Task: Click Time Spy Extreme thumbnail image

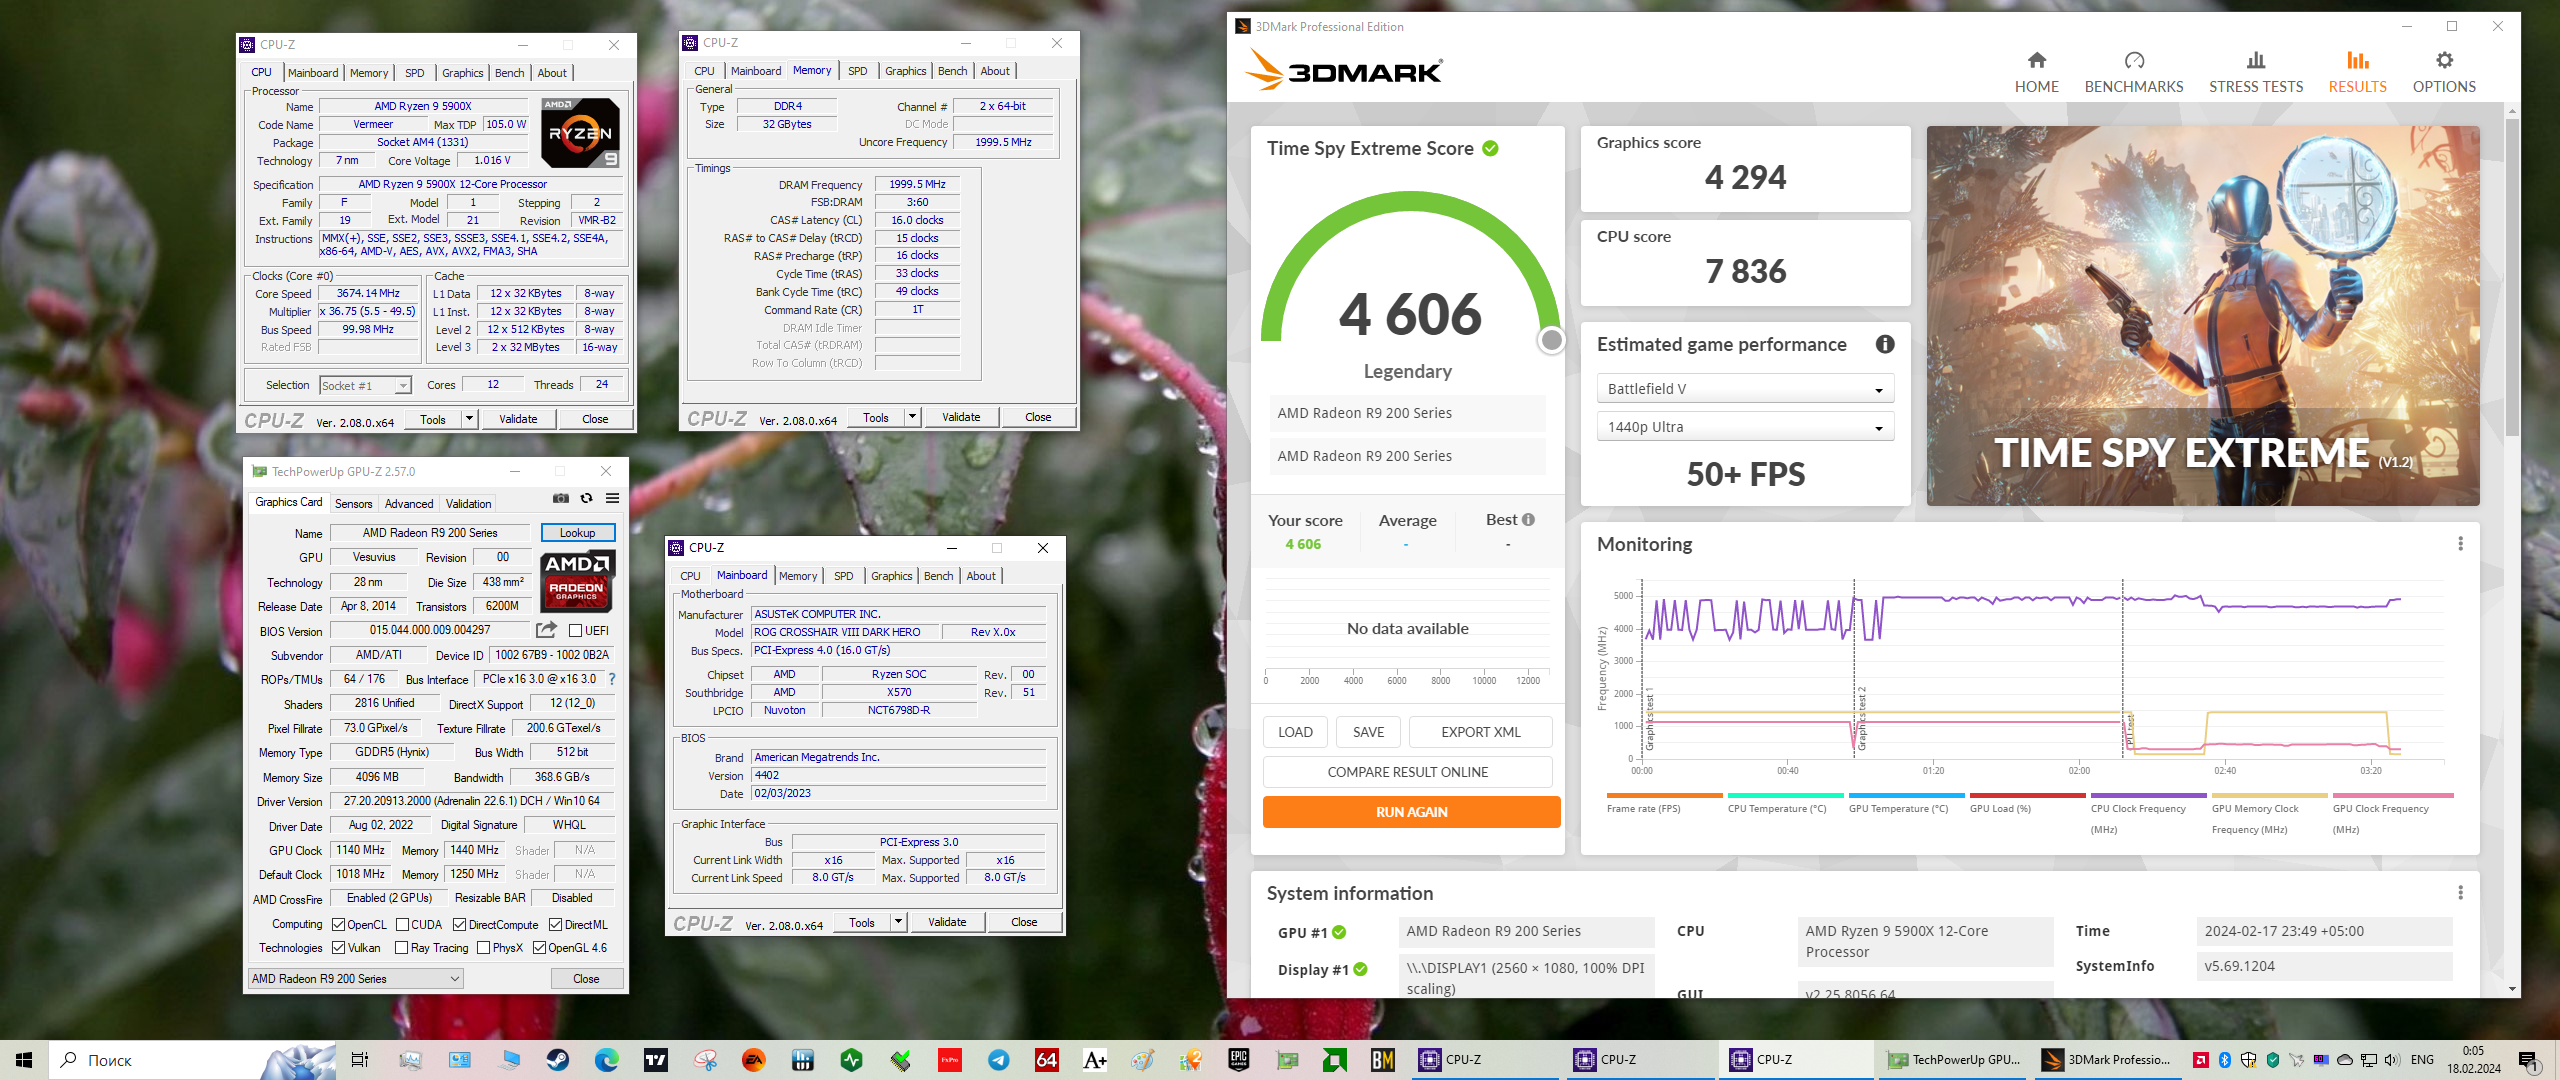Action: click(x=2203, y=316)
